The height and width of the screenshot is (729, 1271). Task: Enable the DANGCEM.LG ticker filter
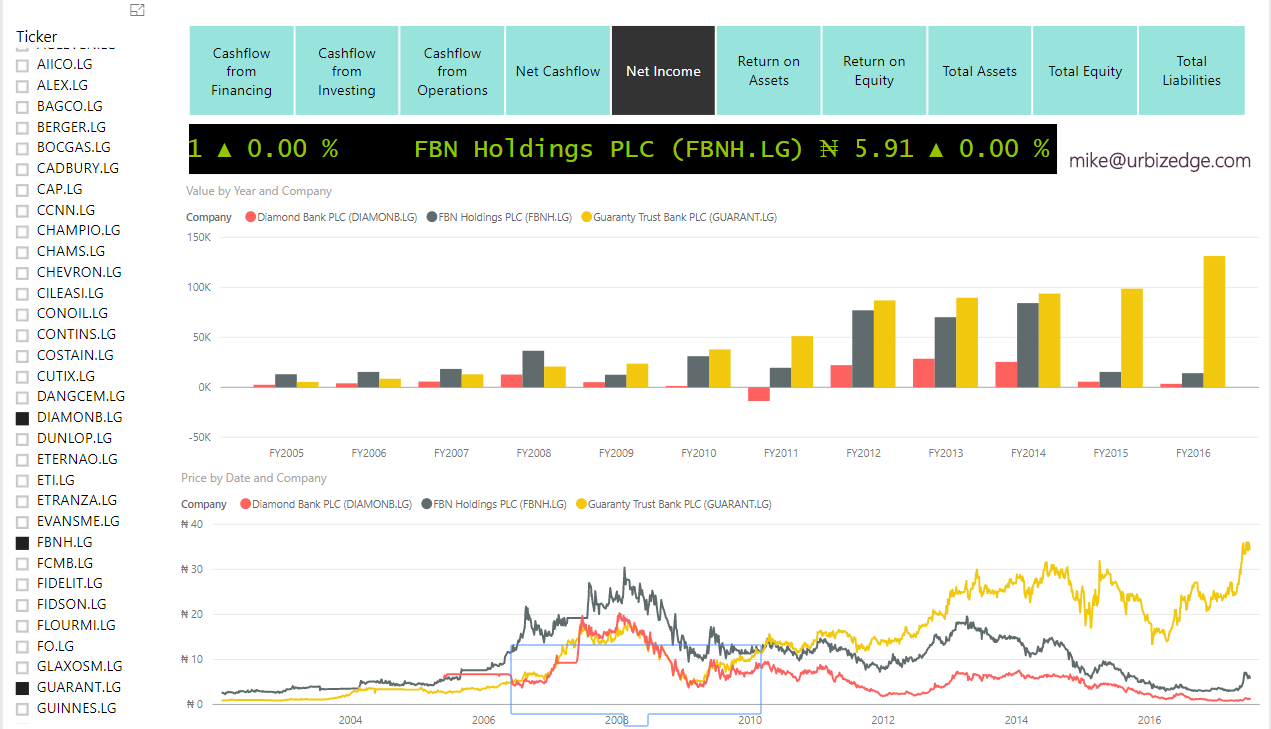tap(21, 396)
